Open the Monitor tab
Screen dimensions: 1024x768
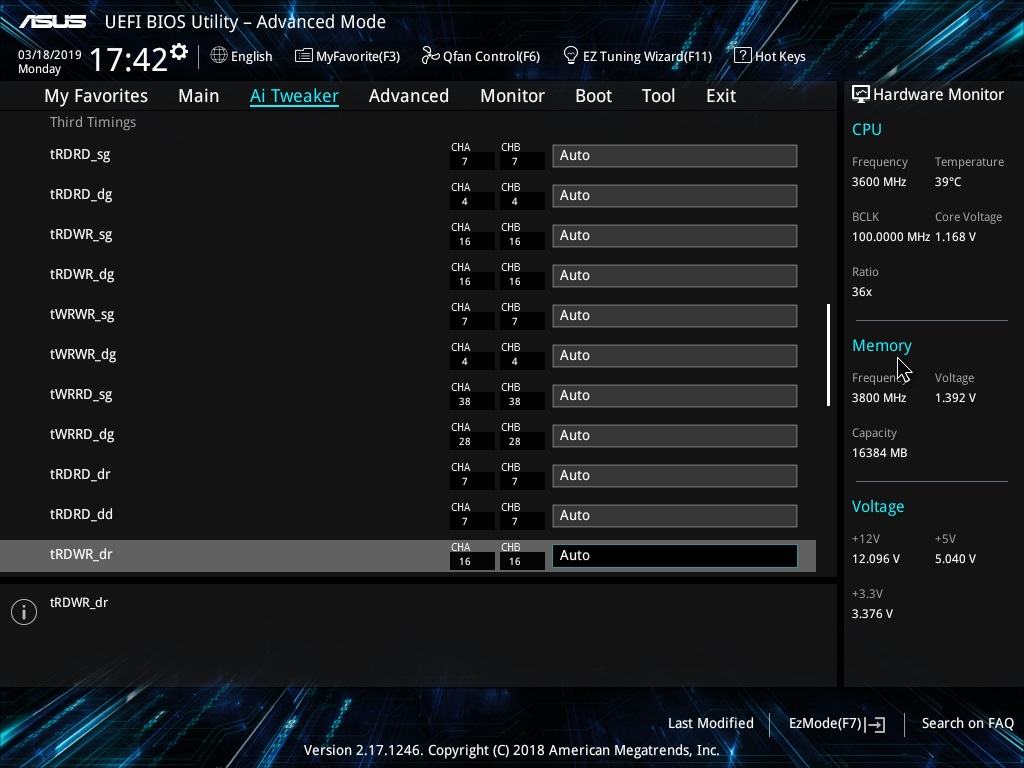512,95
